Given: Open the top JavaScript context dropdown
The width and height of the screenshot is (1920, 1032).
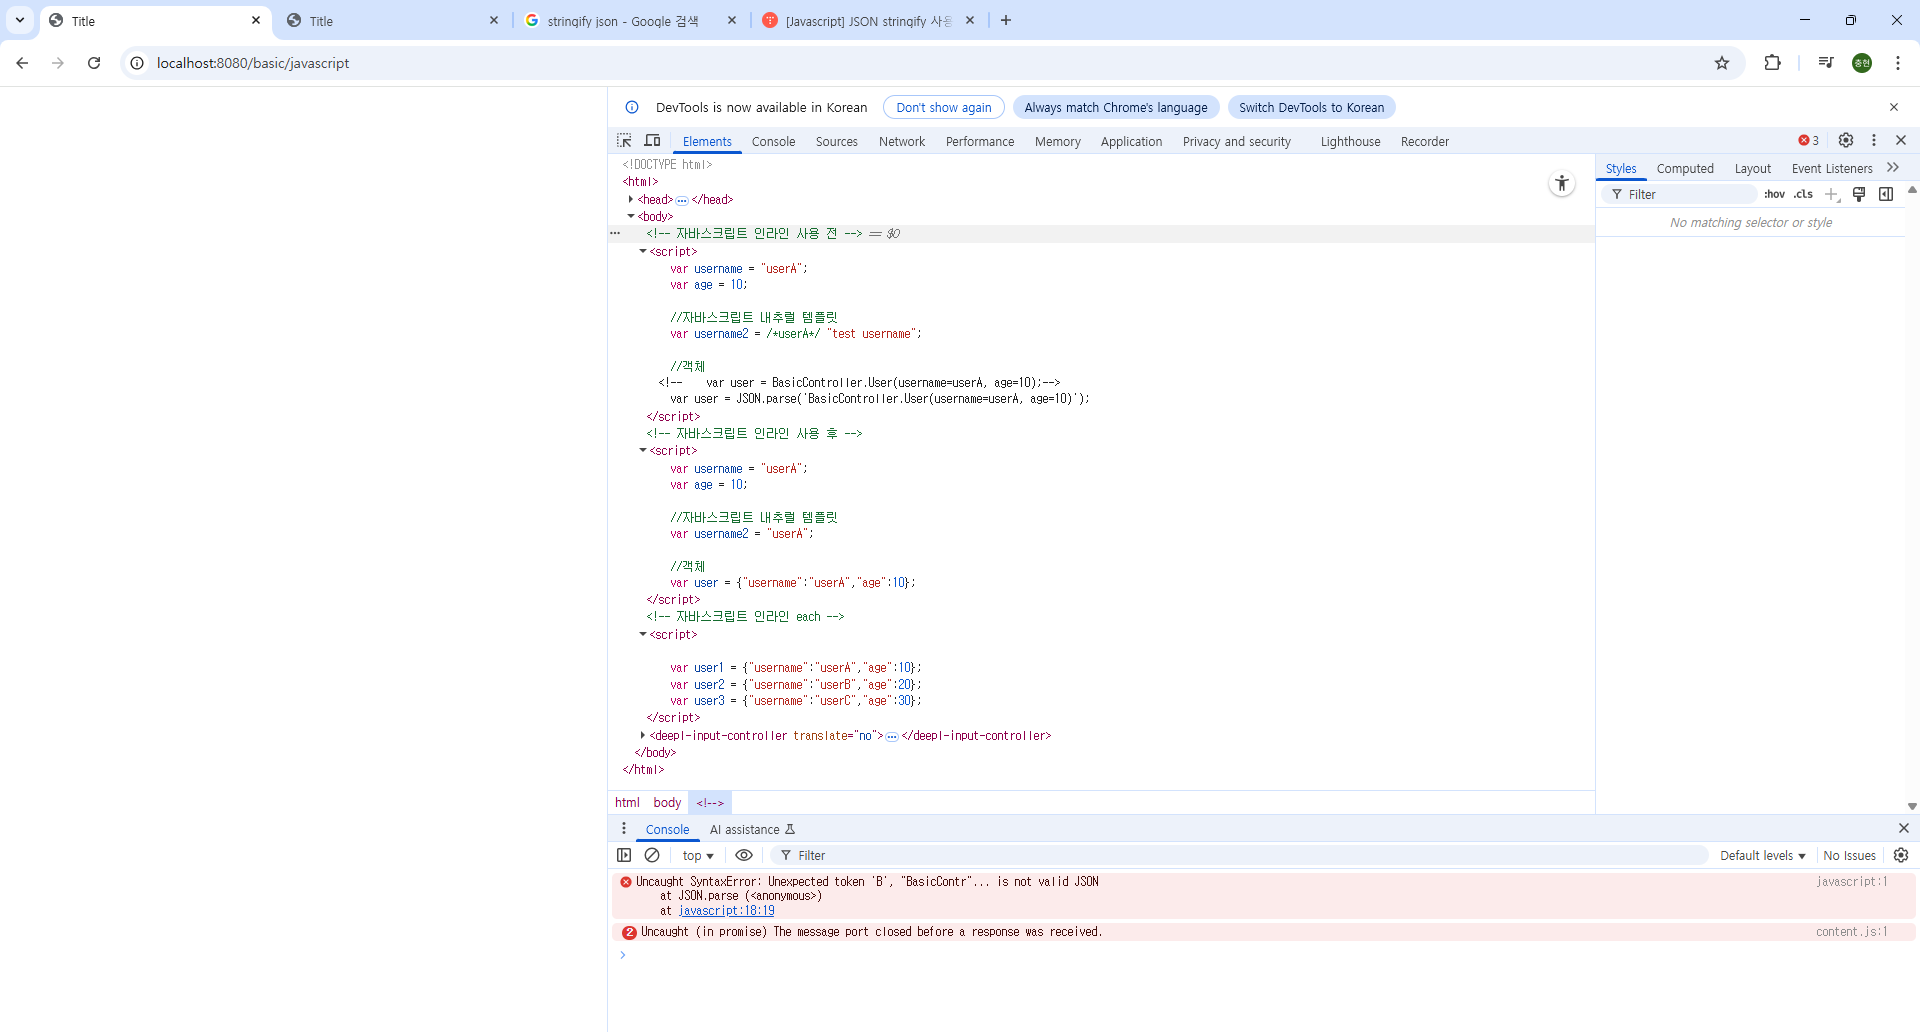Looking at the screenshot, I should coord(697,856).
